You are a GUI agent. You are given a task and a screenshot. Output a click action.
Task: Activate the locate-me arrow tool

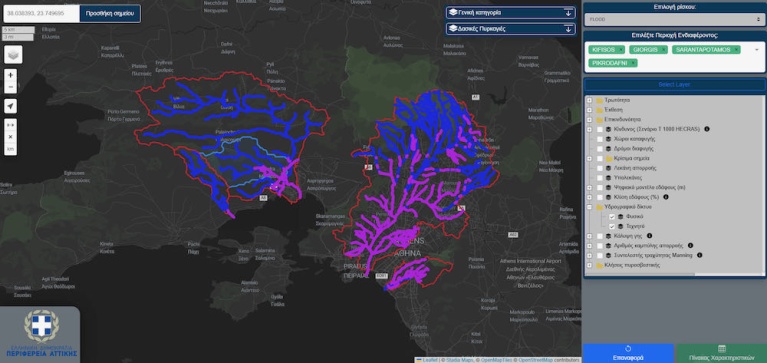click(x=10, y=106)
